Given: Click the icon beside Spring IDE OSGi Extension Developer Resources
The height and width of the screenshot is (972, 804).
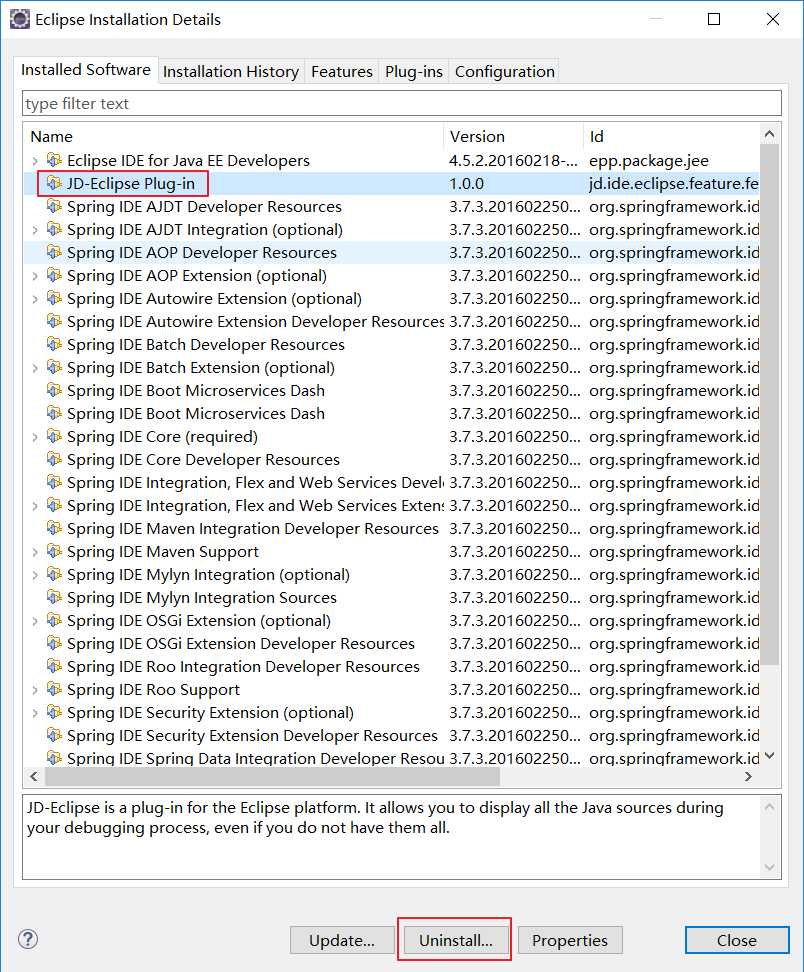Looking at the screenshot, I should 54,643.
